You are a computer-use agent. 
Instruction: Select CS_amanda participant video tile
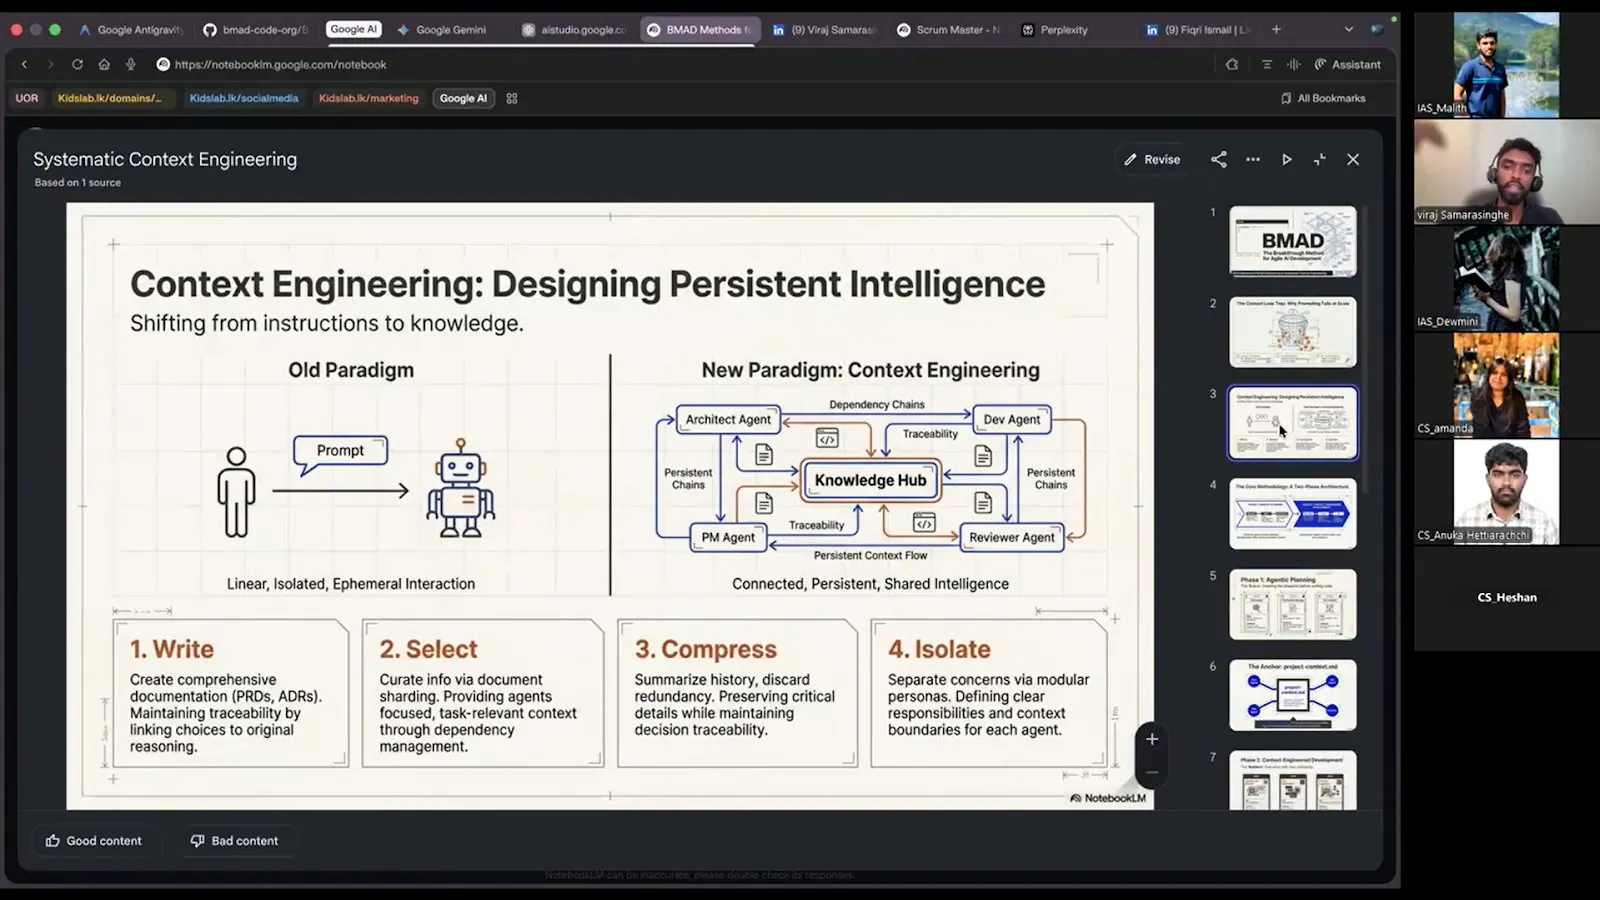[x=1506, y=386]
